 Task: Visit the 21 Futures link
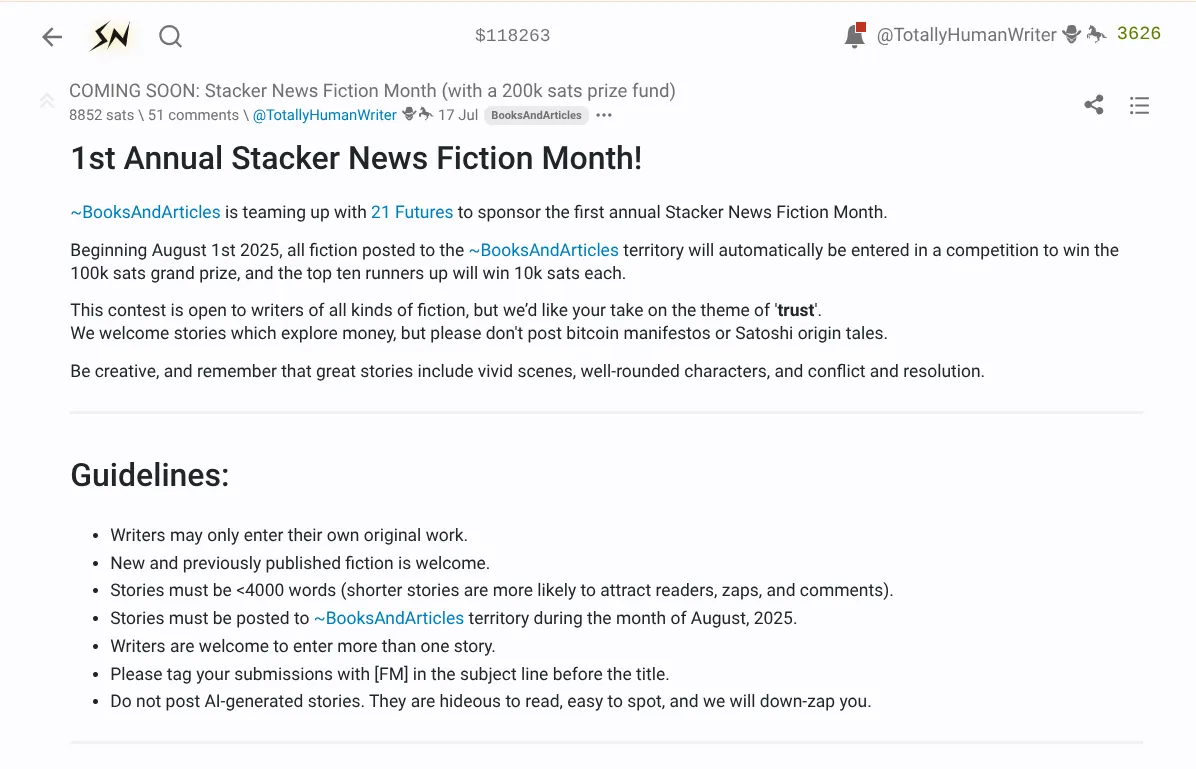click(412, 212)
